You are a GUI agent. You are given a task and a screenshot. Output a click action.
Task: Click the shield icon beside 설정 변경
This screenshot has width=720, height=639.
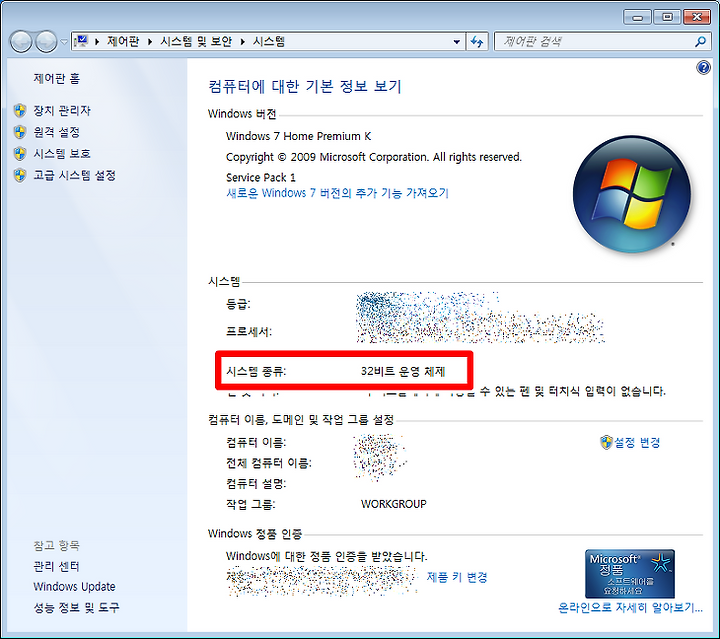pos(606,443)
